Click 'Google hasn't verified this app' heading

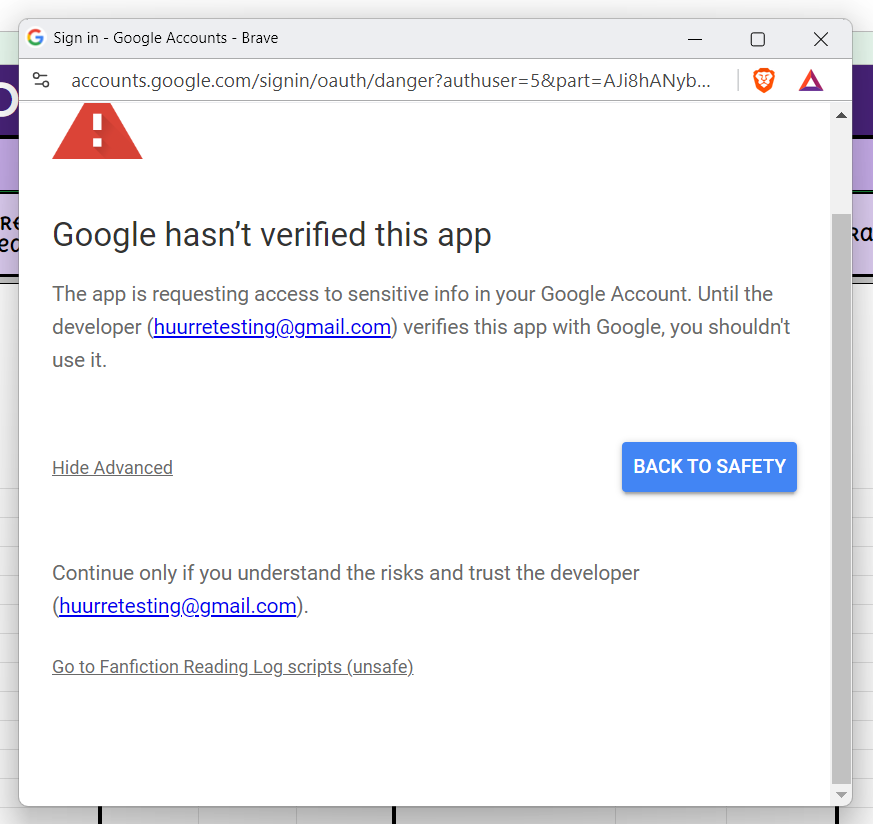(x=272, y=234)
